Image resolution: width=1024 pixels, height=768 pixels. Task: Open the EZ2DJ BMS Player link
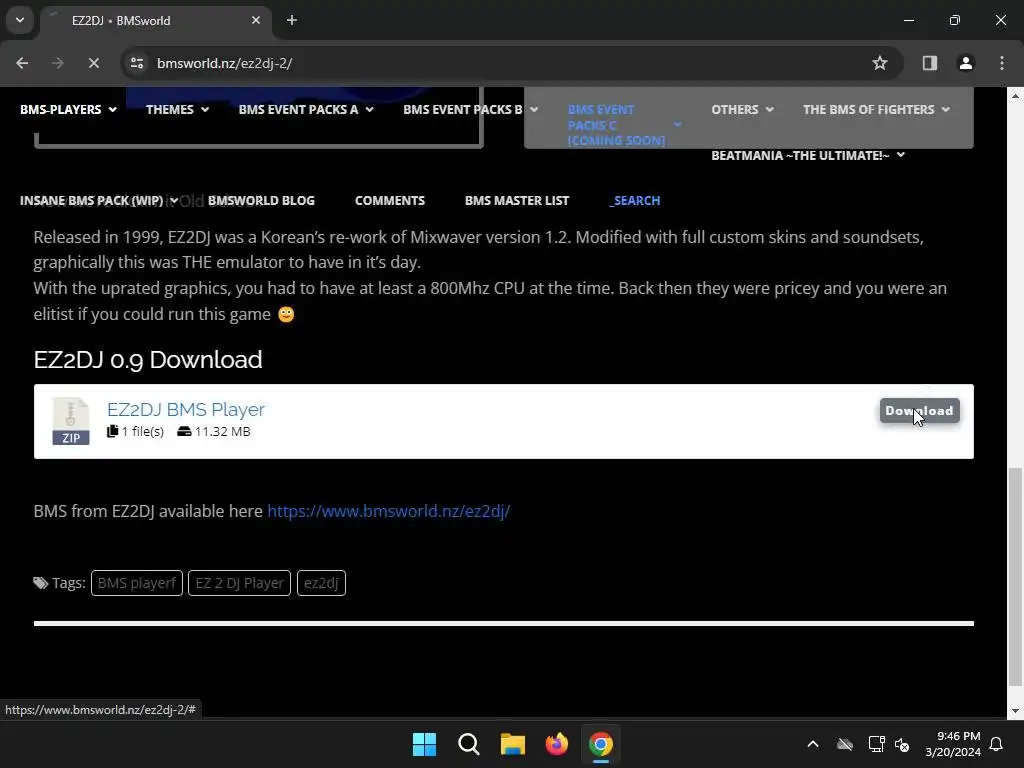(185, 409)
